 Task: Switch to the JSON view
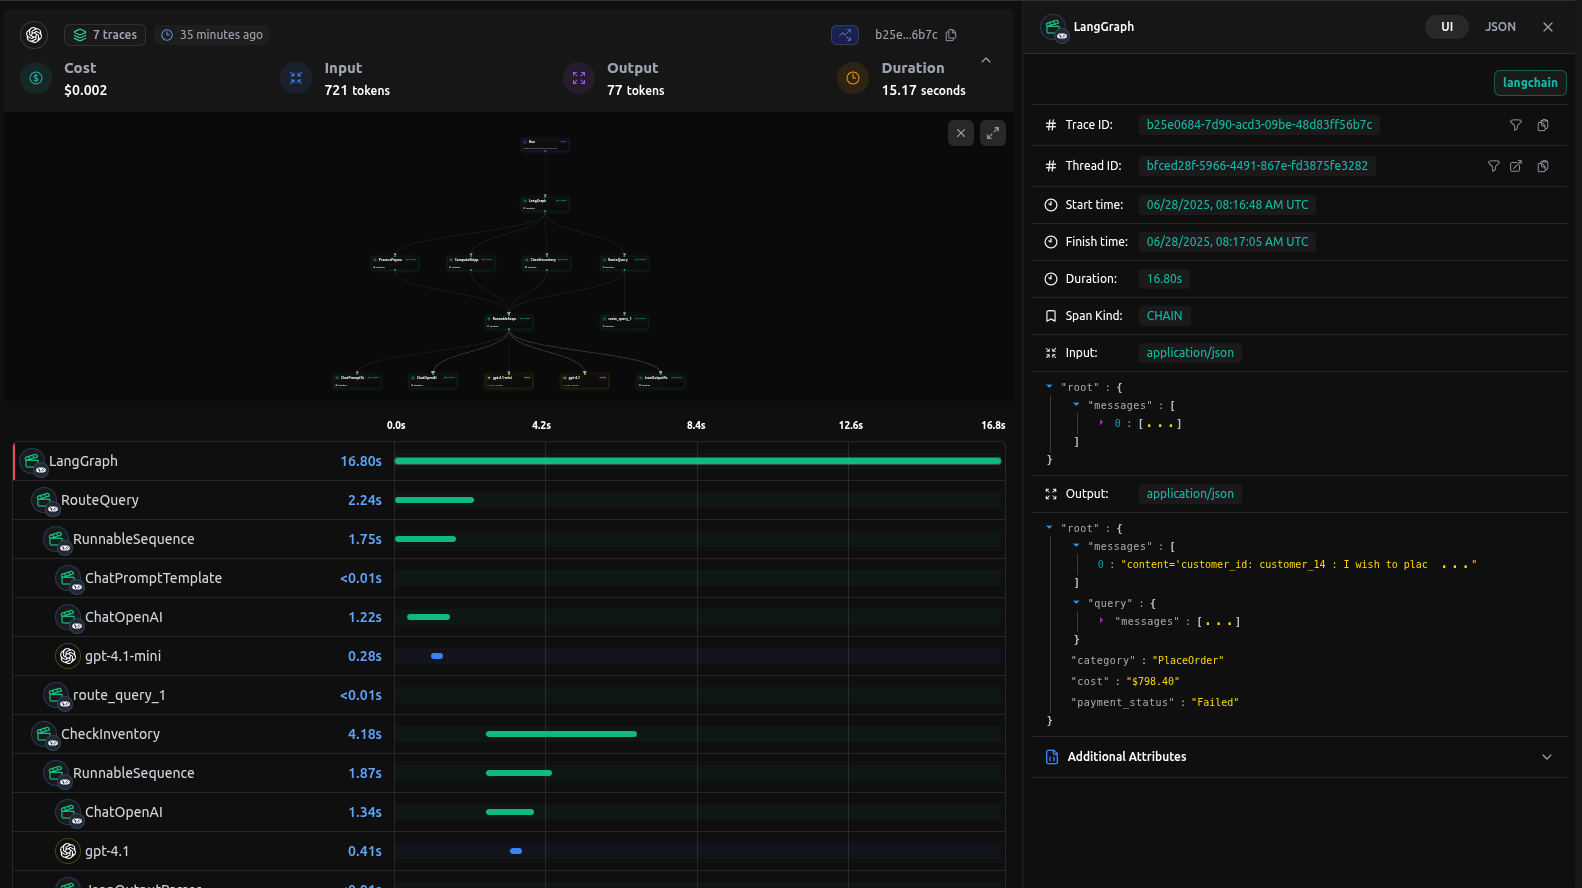tap(1500, 27)
